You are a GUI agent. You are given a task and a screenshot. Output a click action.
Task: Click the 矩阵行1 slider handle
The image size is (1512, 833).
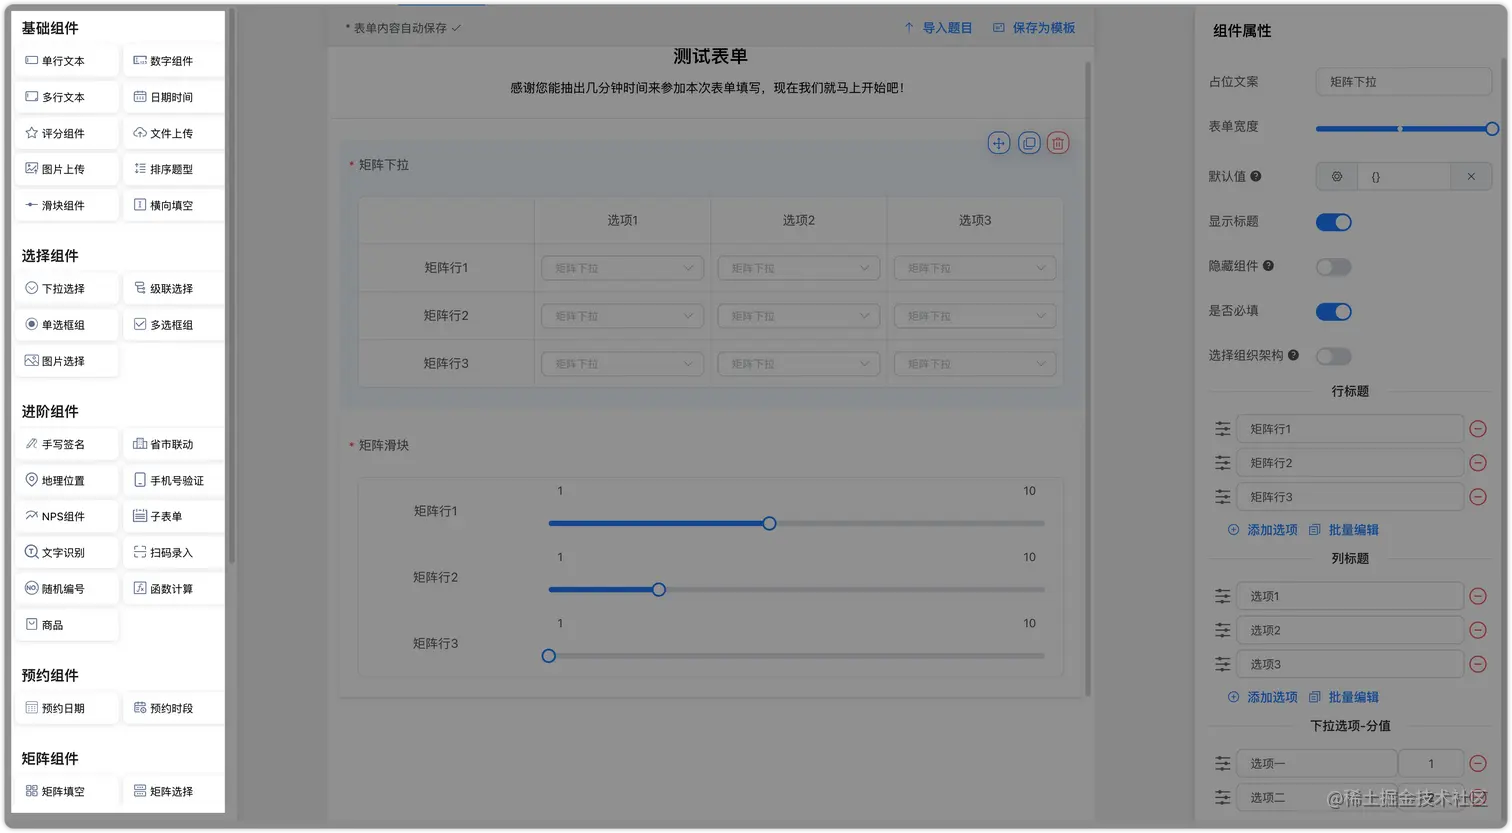(769, 523)
